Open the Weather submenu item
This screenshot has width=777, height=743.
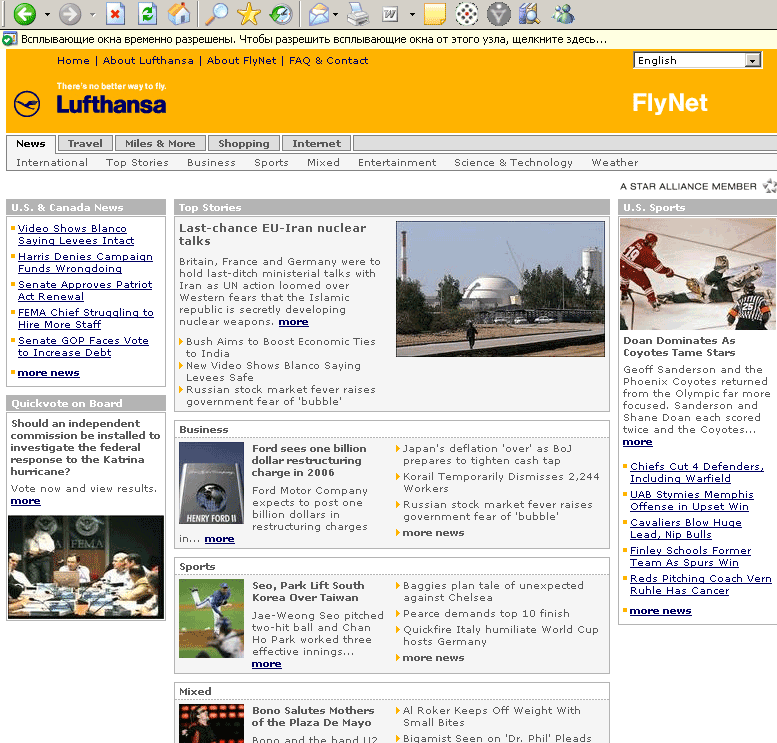(614, 163)
